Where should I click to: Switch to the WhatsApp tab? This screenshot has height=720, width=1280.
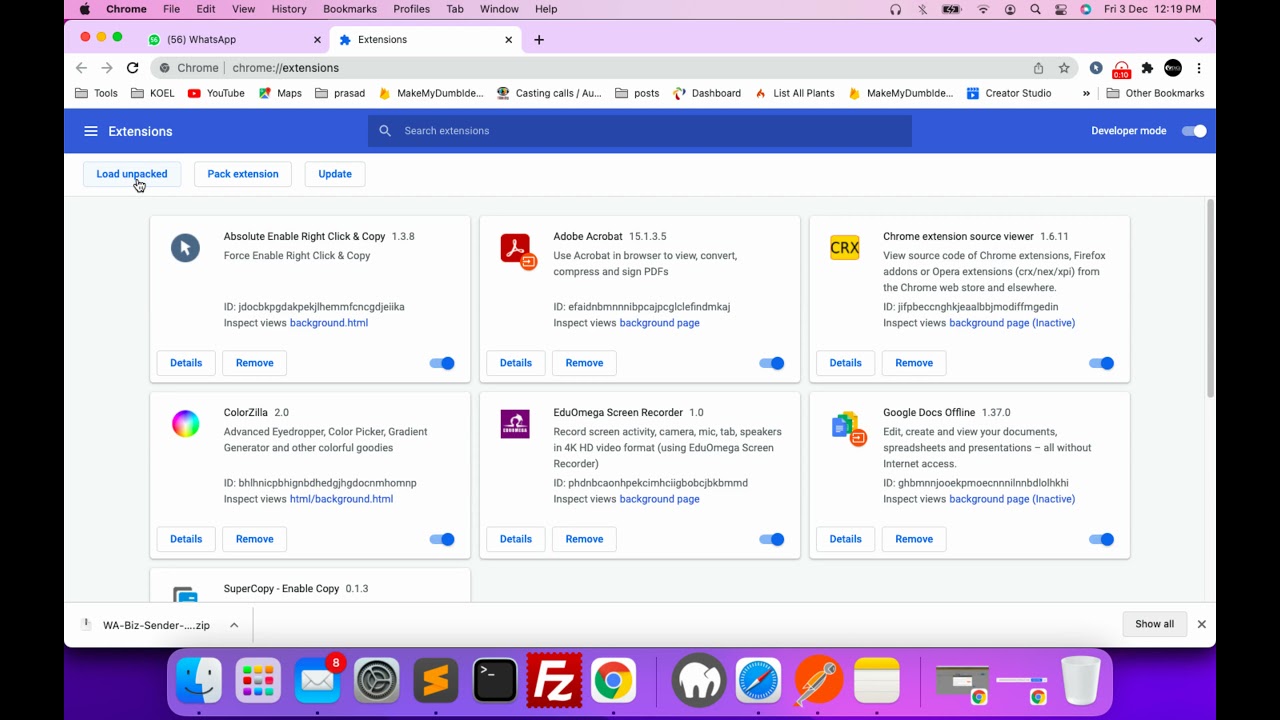tap(235, 40)
